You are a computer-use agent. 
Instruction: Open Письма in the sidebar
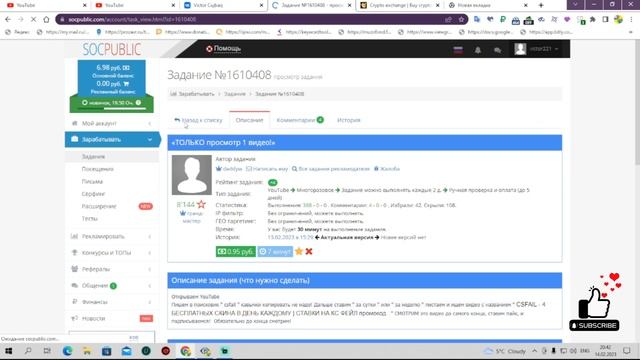tap(92, 181)
